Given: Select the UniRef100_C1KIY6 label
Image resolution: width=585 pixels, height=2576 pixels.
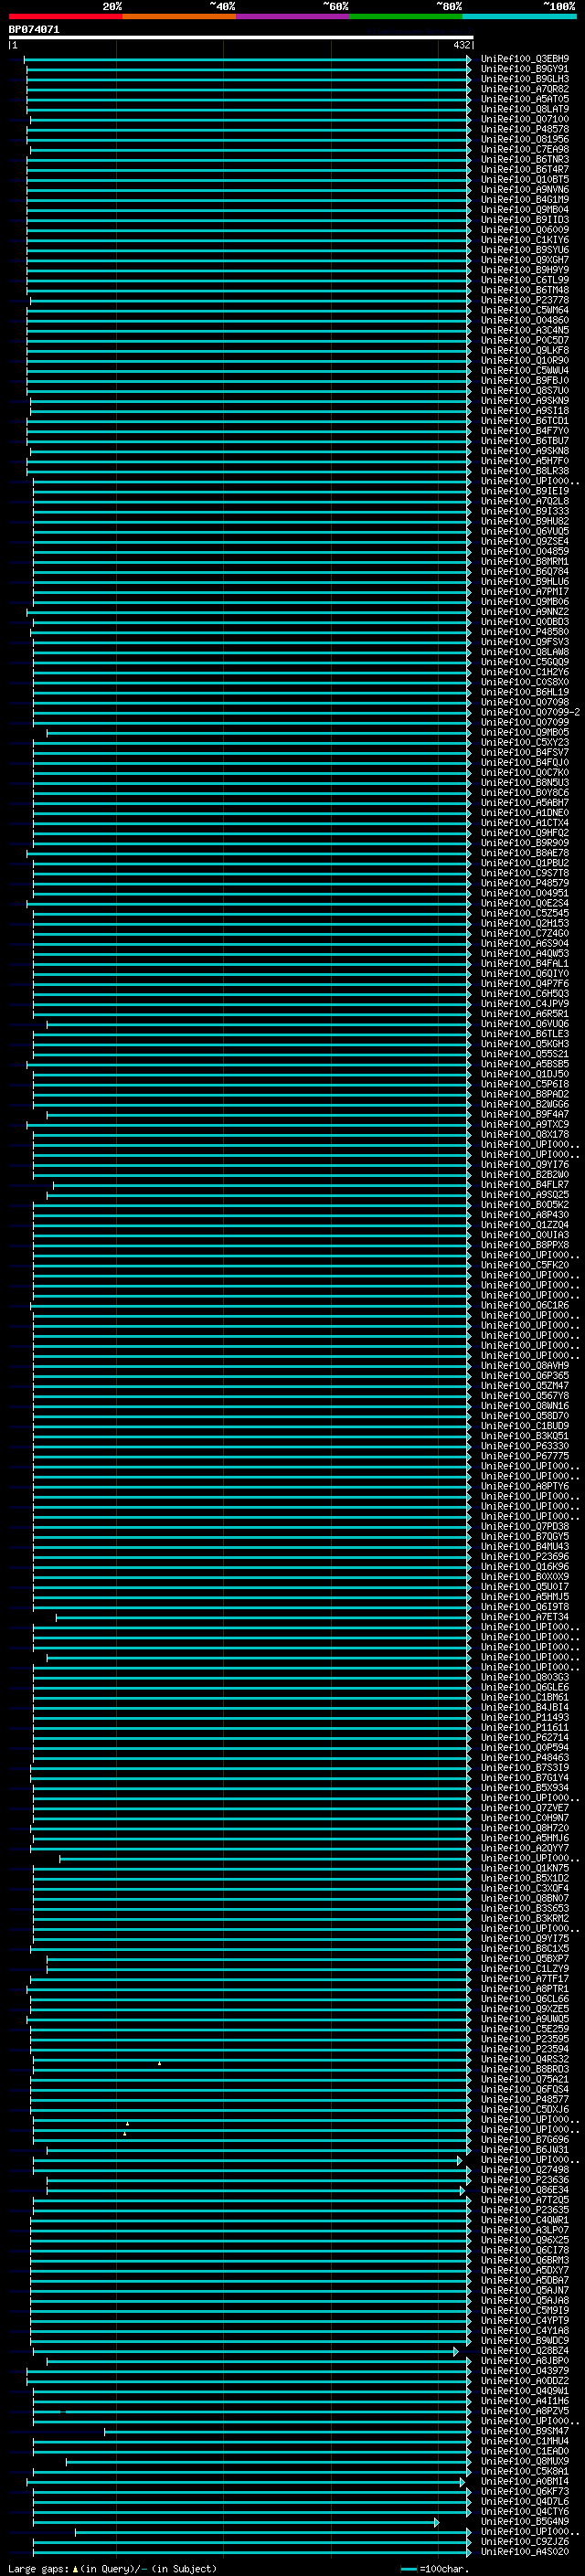Looking at the screenshot, I should (524, 240).
